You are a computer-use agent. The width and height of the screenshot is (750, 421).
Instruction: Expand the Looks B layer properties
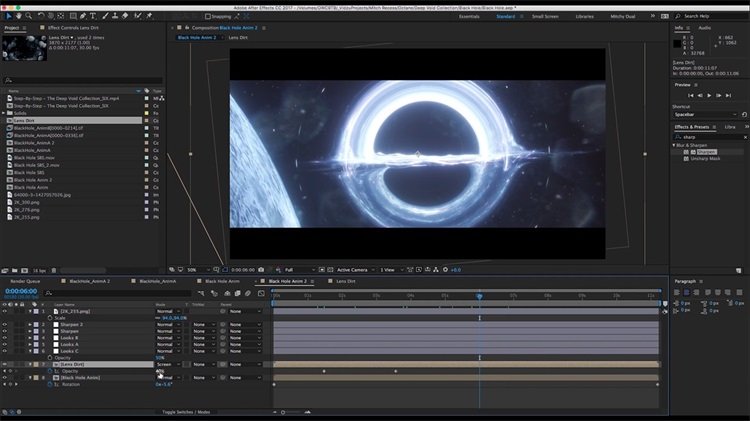pos(30,338)
